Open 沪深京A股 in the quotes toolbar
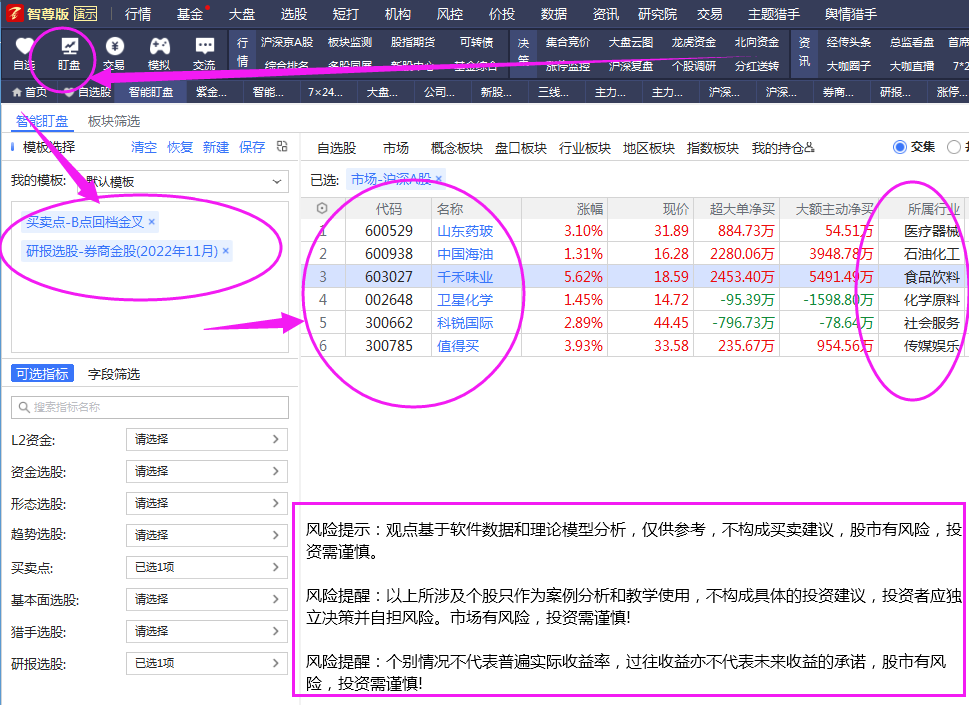The width and height of the screenshot is (969, 705). (x=287, y=42)
